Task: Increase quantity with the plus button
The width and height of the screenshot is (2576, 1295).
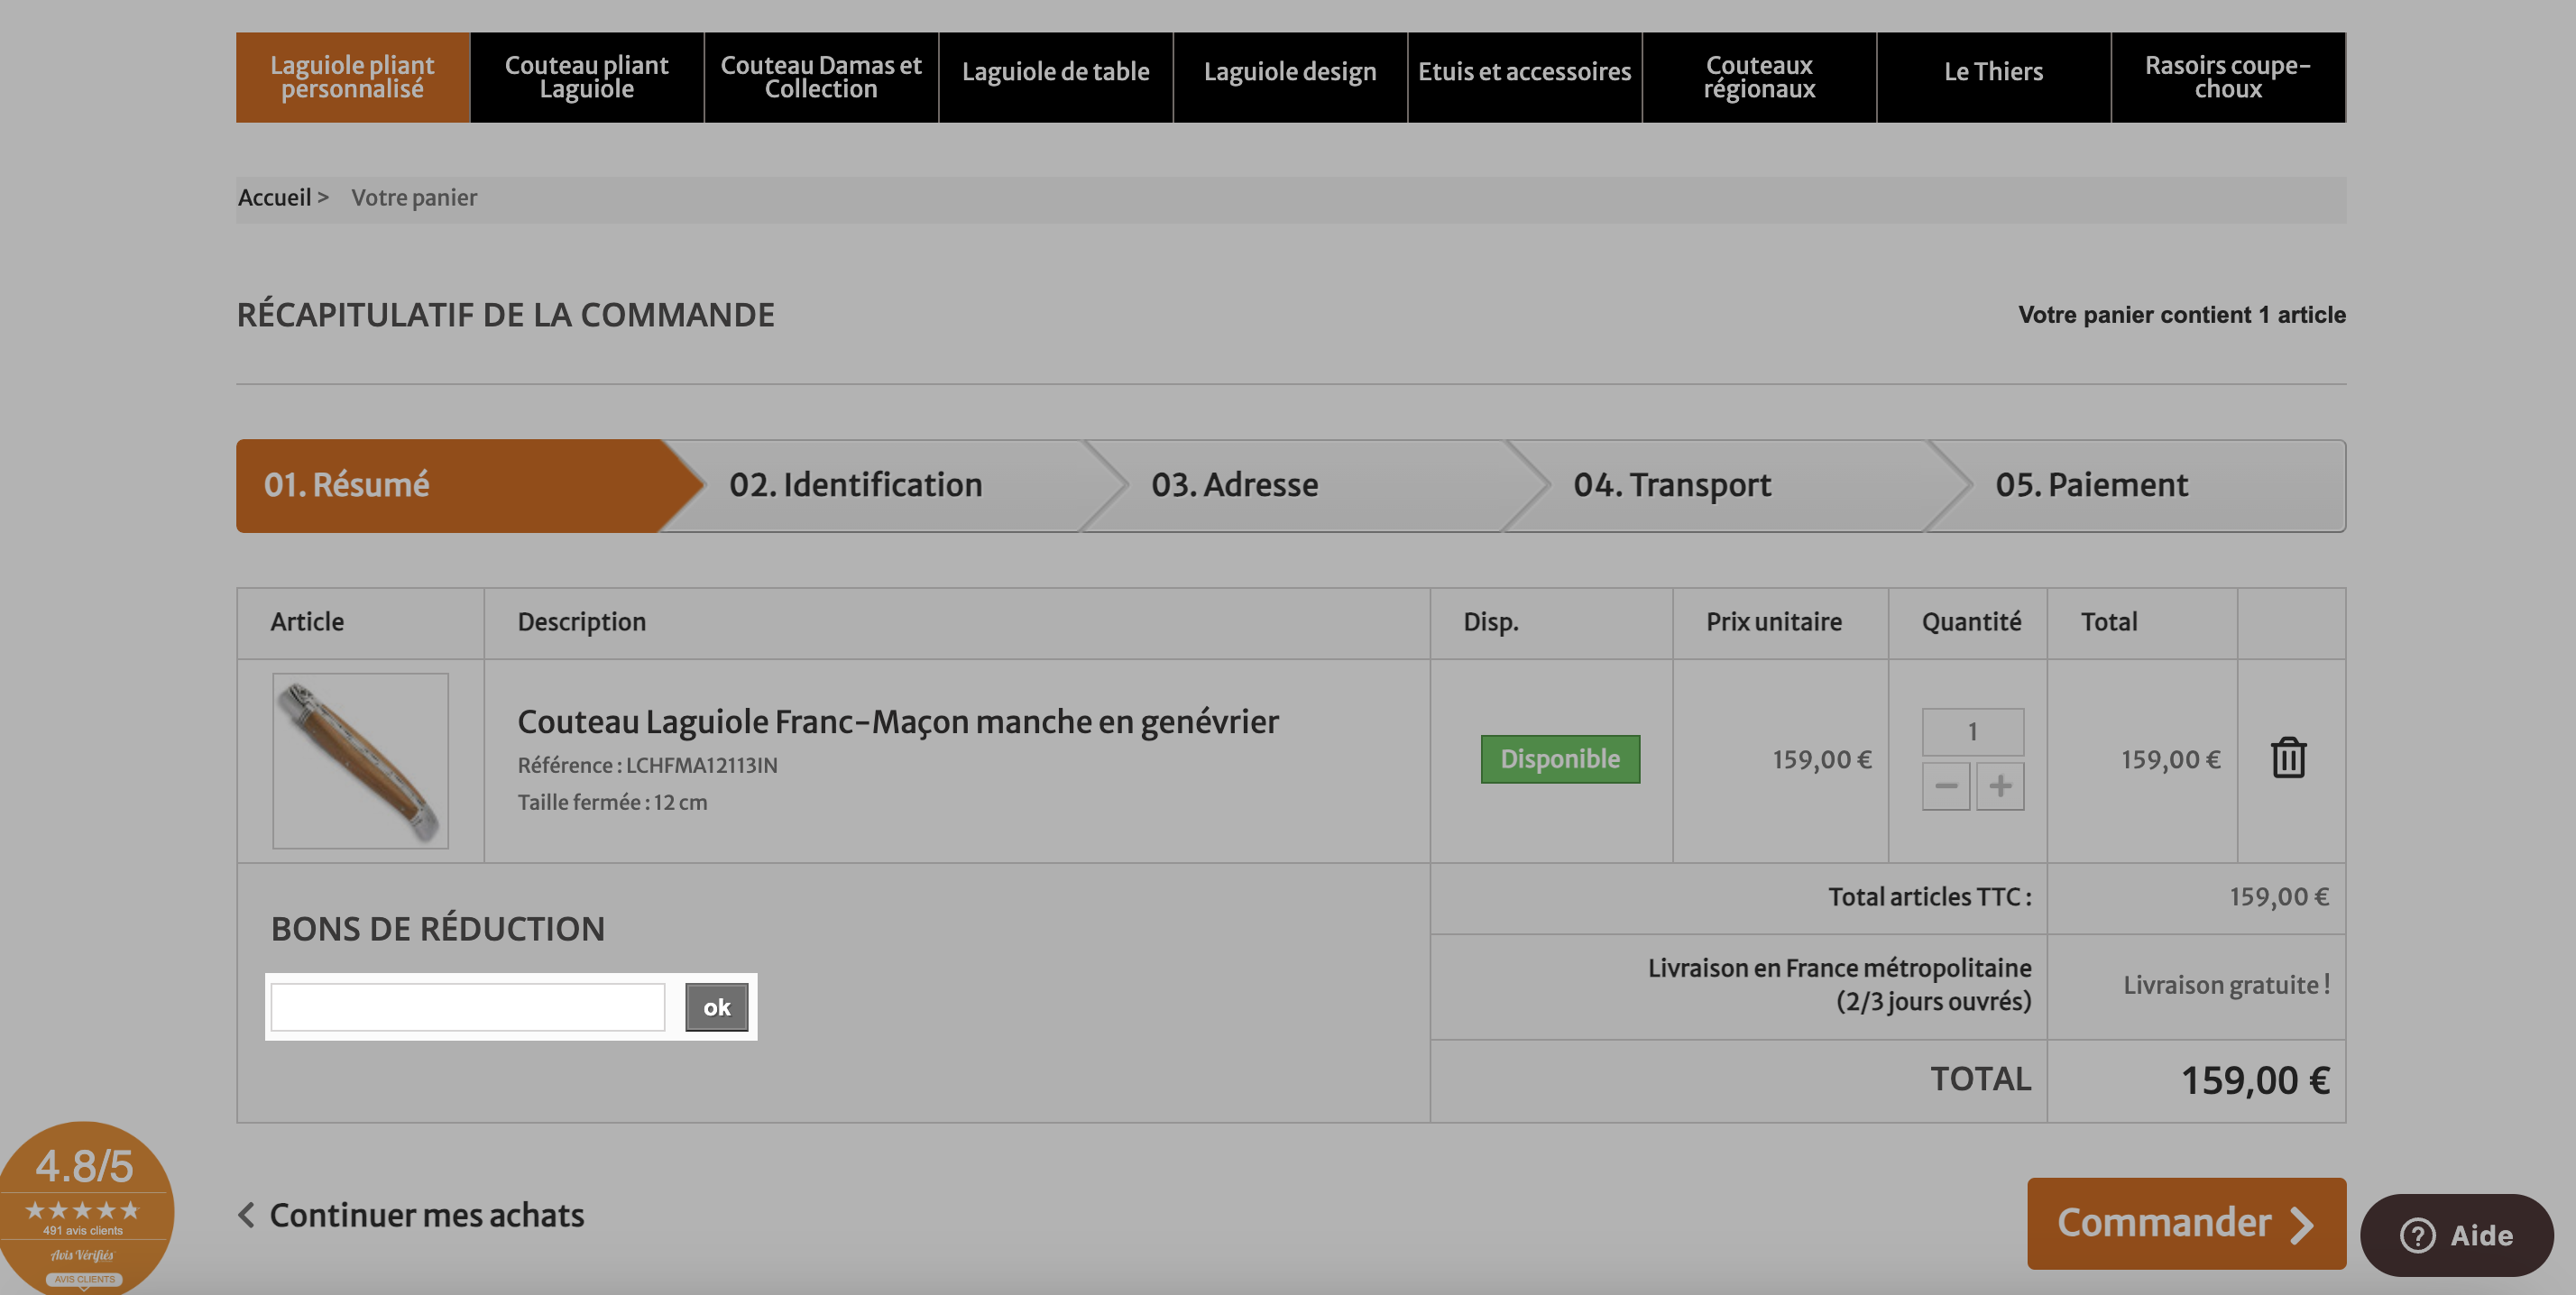Action: [x=2000, y=786]
